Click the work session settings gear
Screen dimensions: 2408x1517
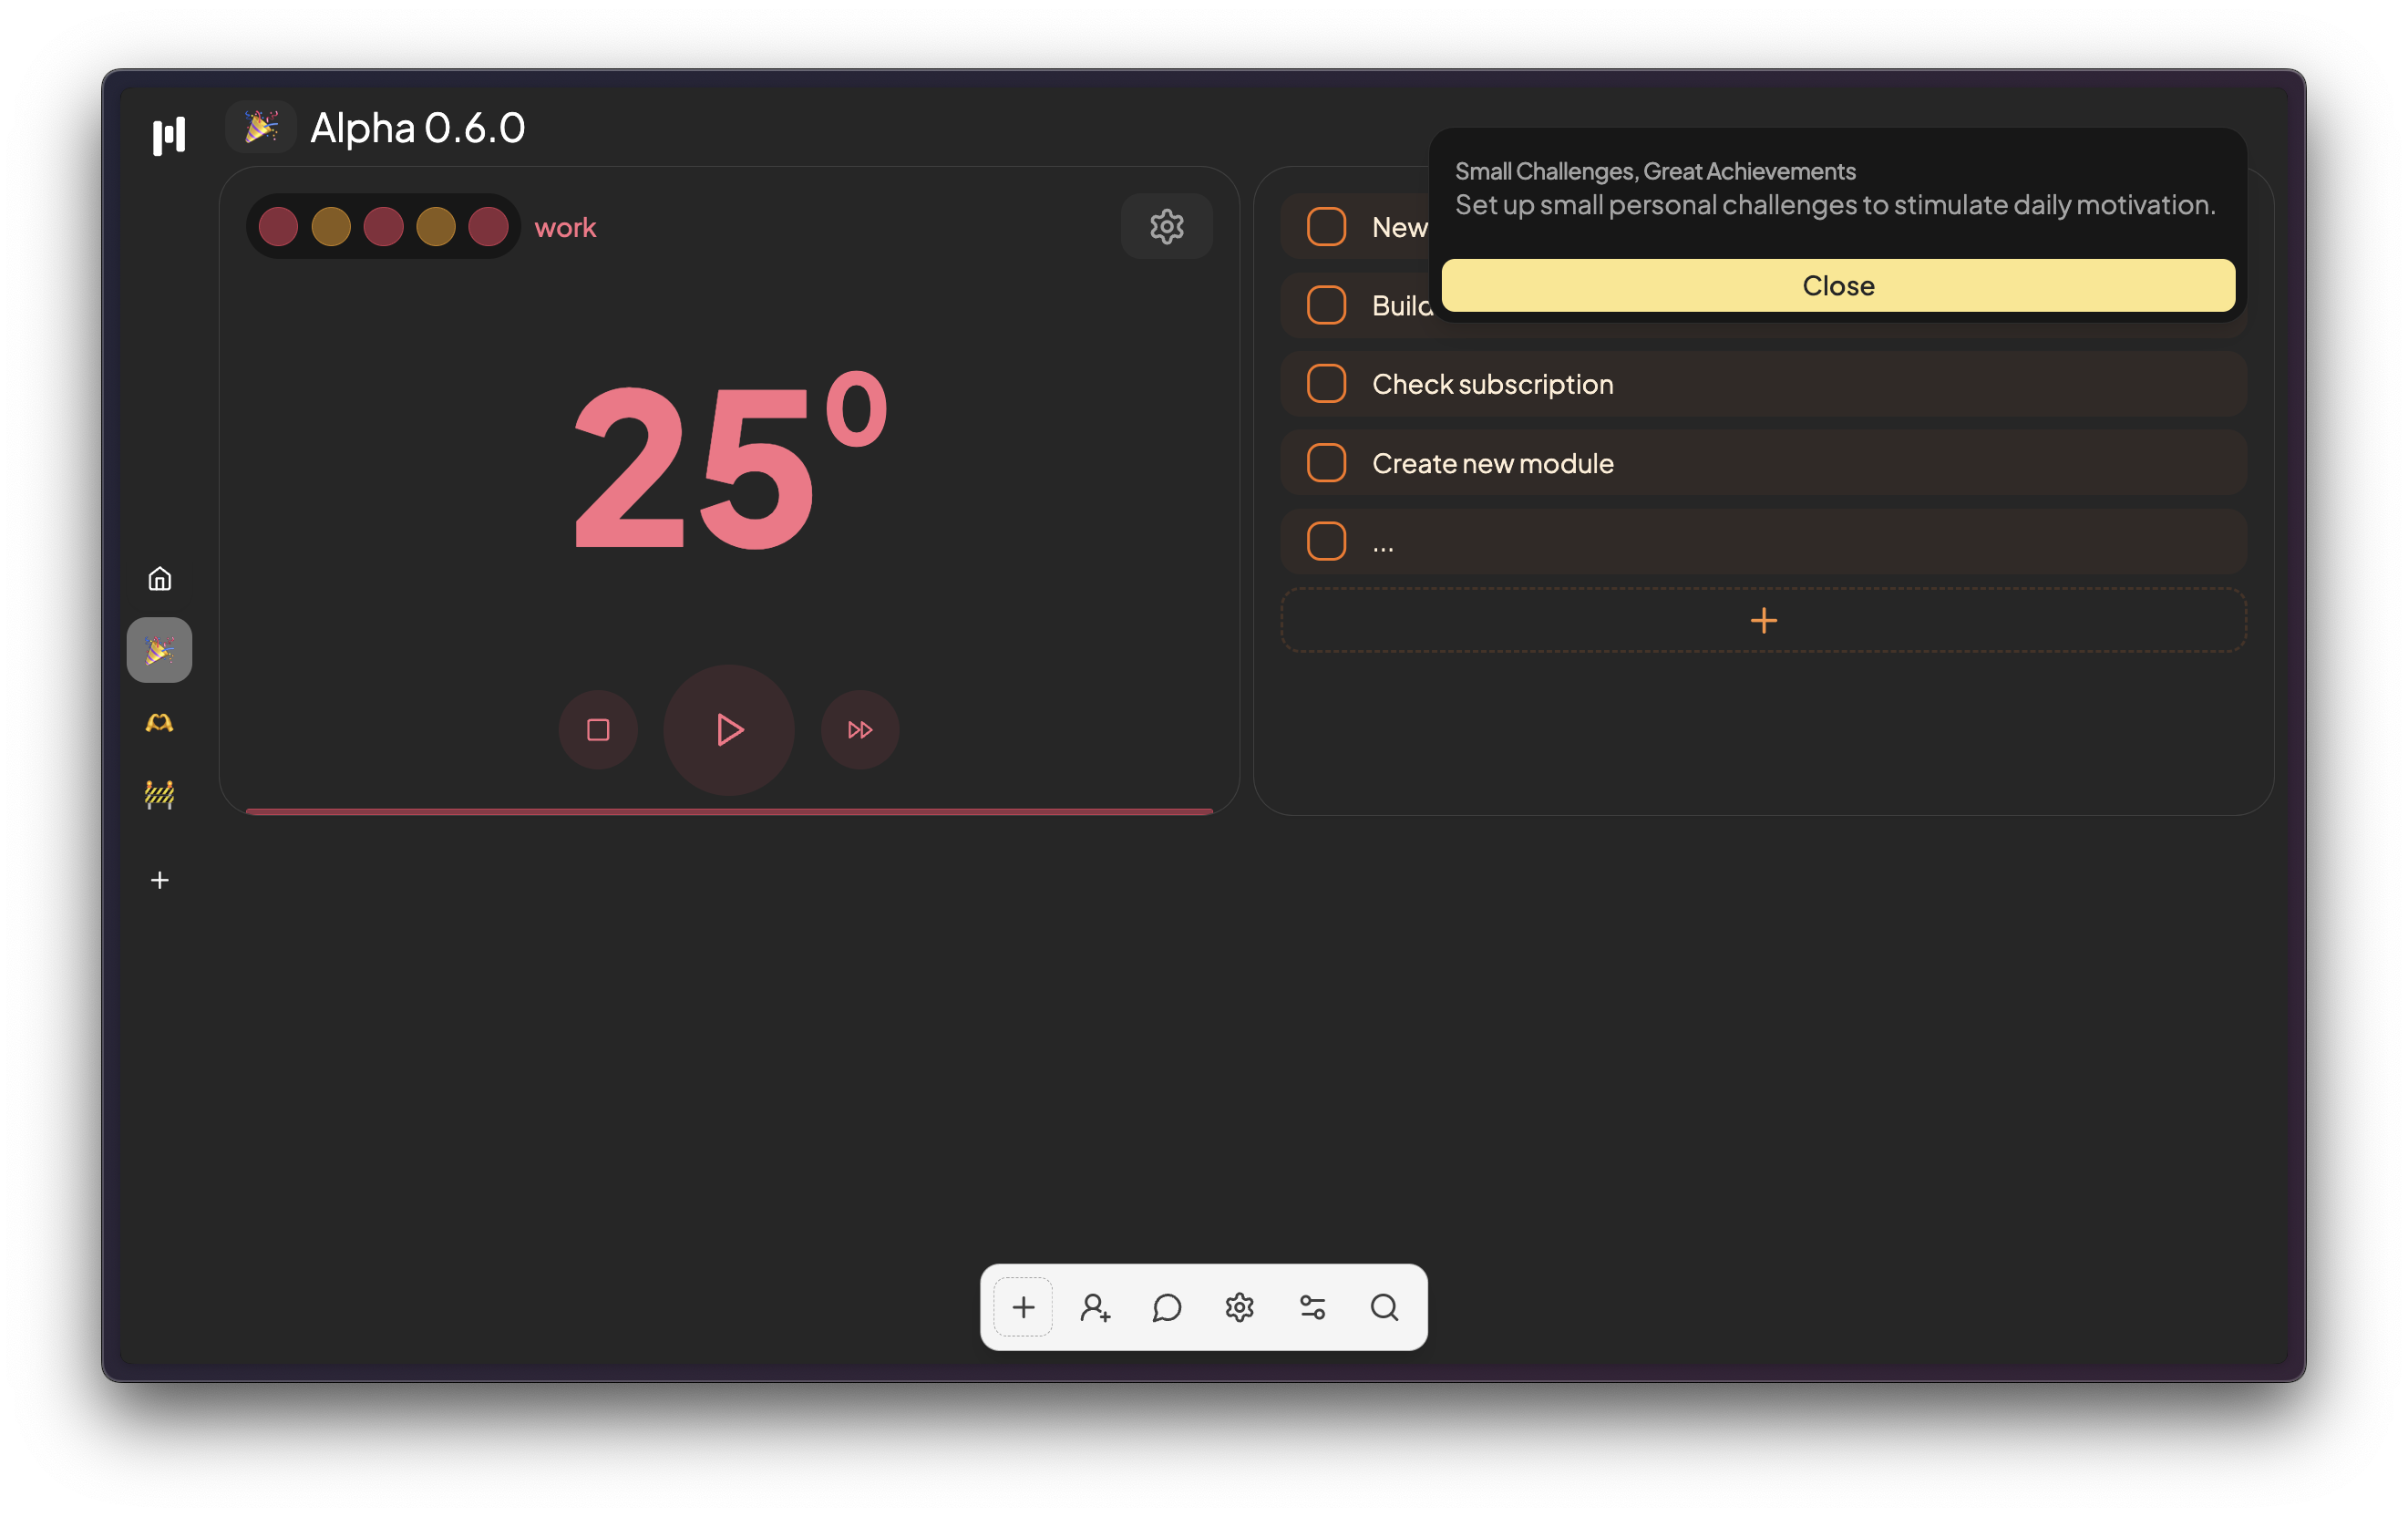[1168, 225]
